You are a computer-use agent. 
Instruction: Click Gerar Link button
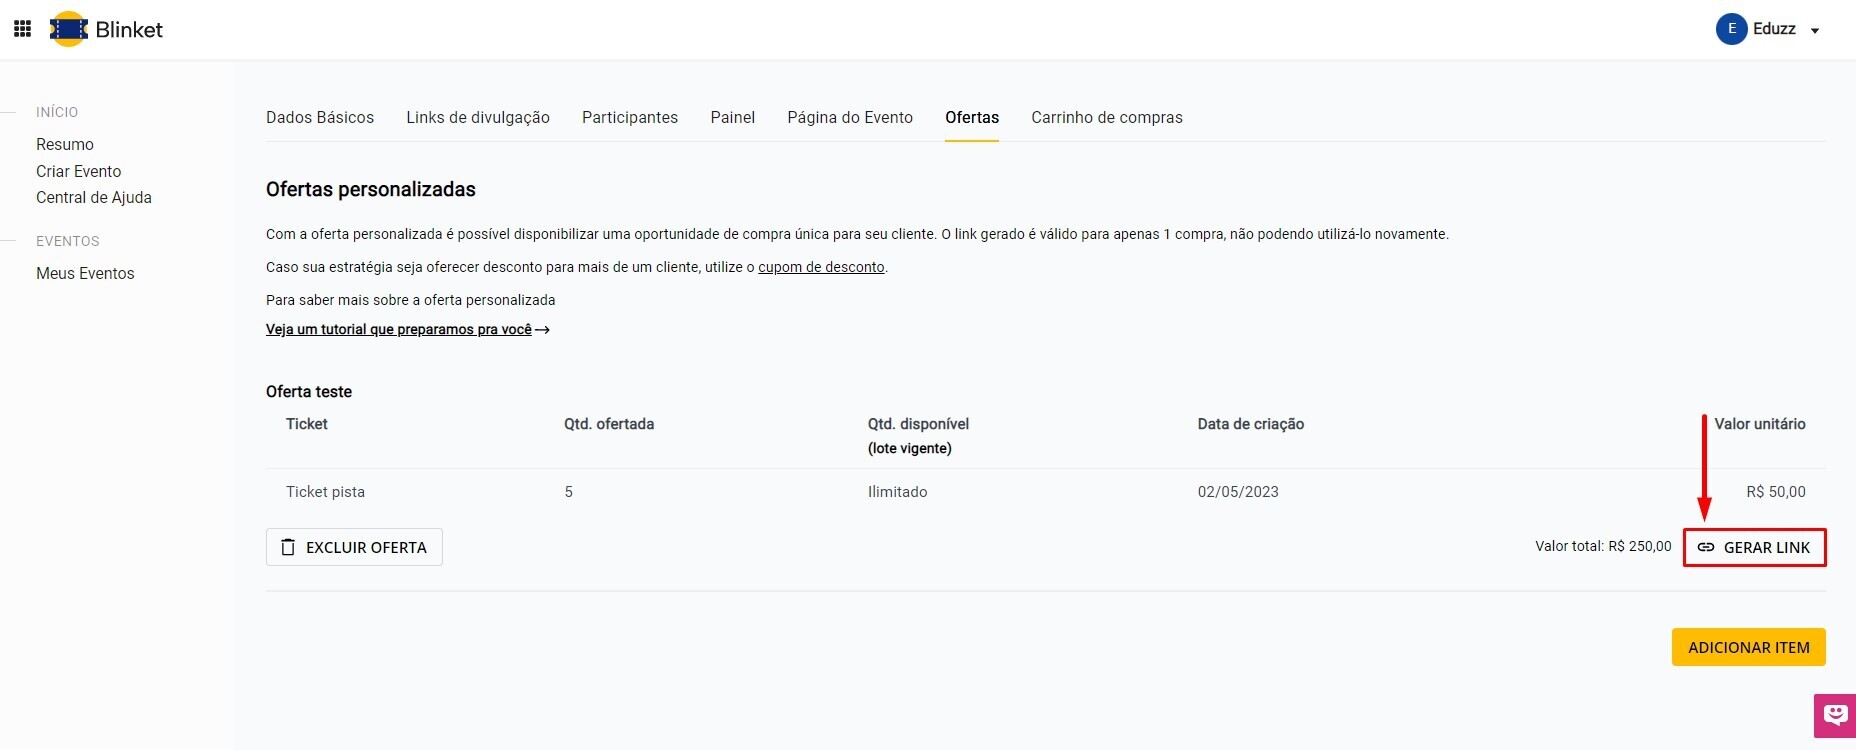tap(1754, 547)
